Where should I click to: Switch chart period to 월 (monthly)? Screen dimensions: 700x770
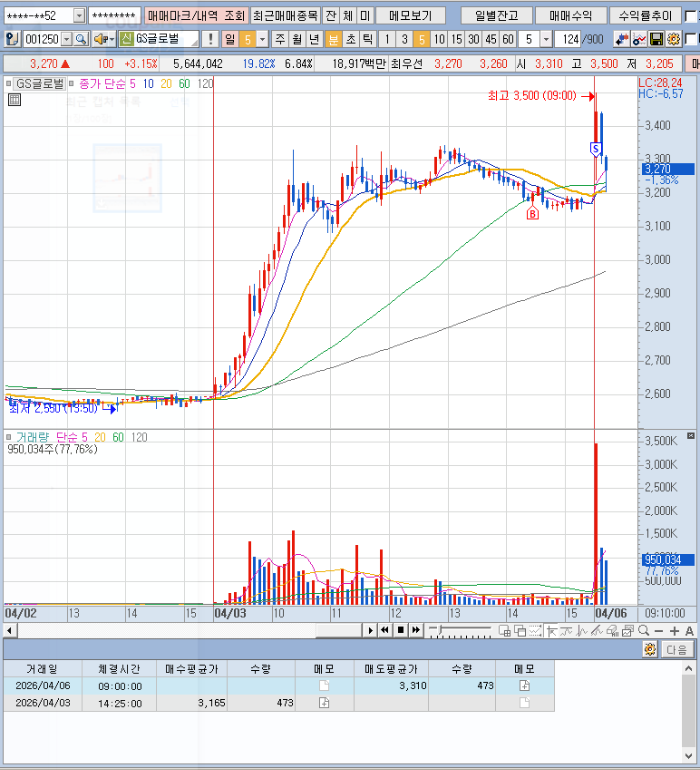coord(297,39)
